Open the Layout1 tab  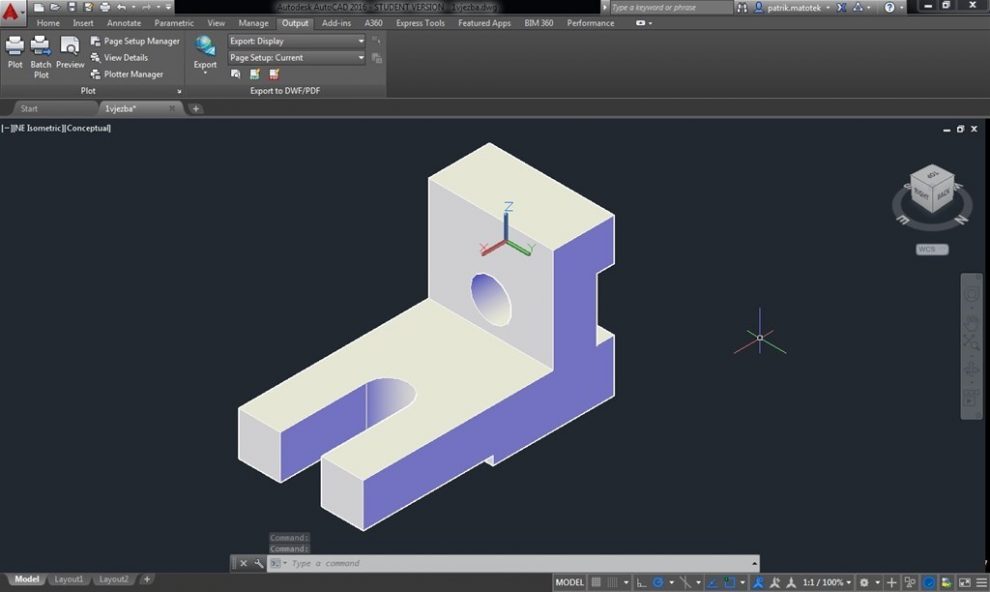click(x=69, y=579)
